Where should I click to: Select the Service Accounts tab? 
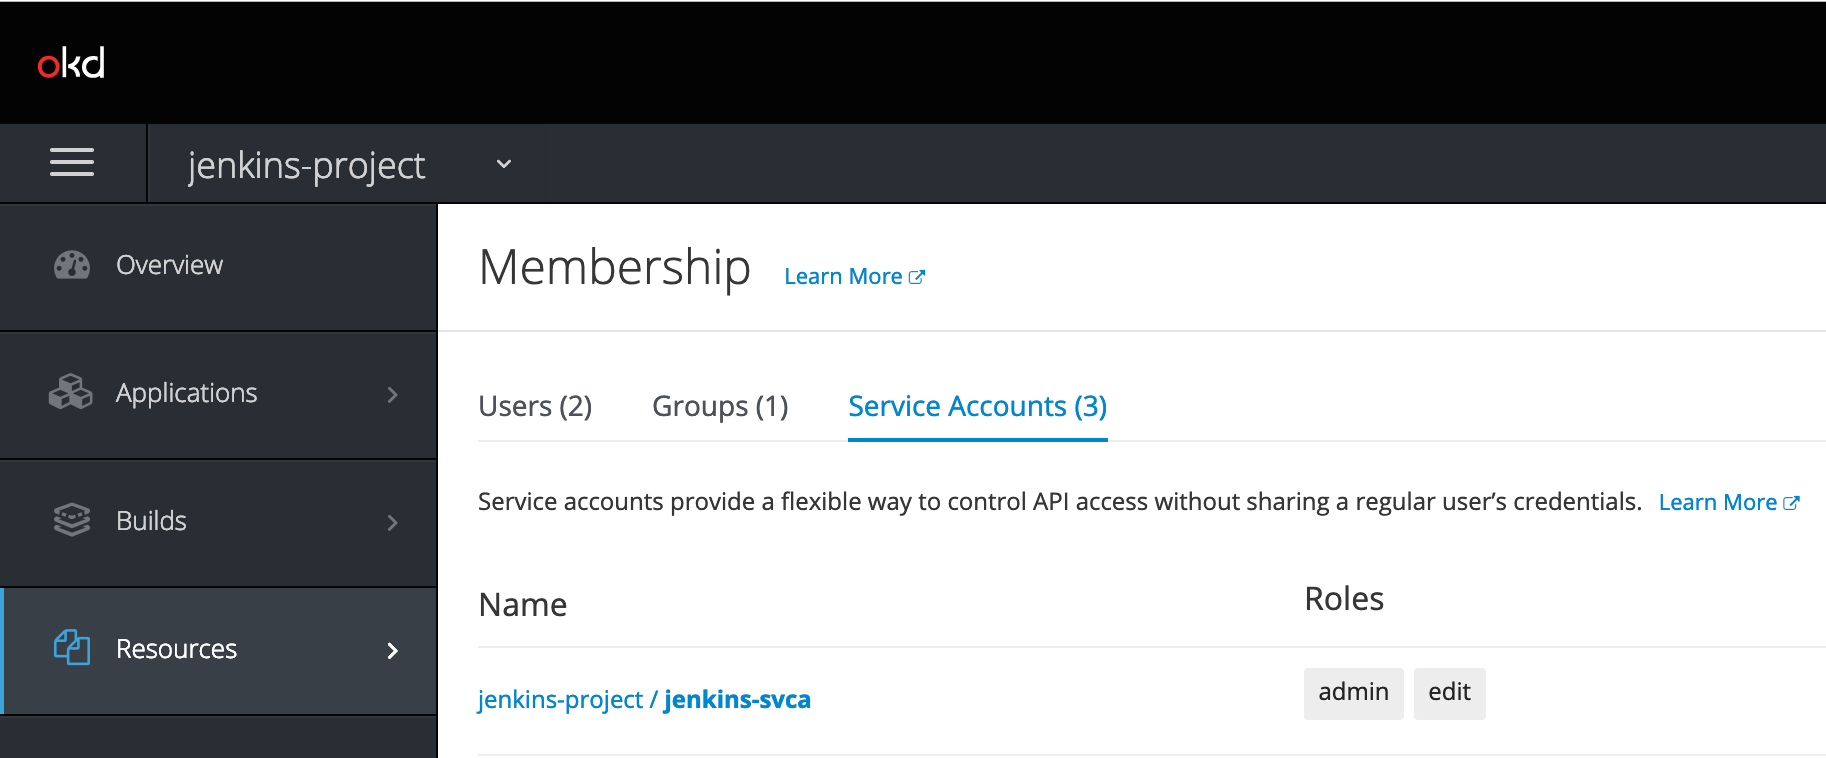click(x=977, y=406)
